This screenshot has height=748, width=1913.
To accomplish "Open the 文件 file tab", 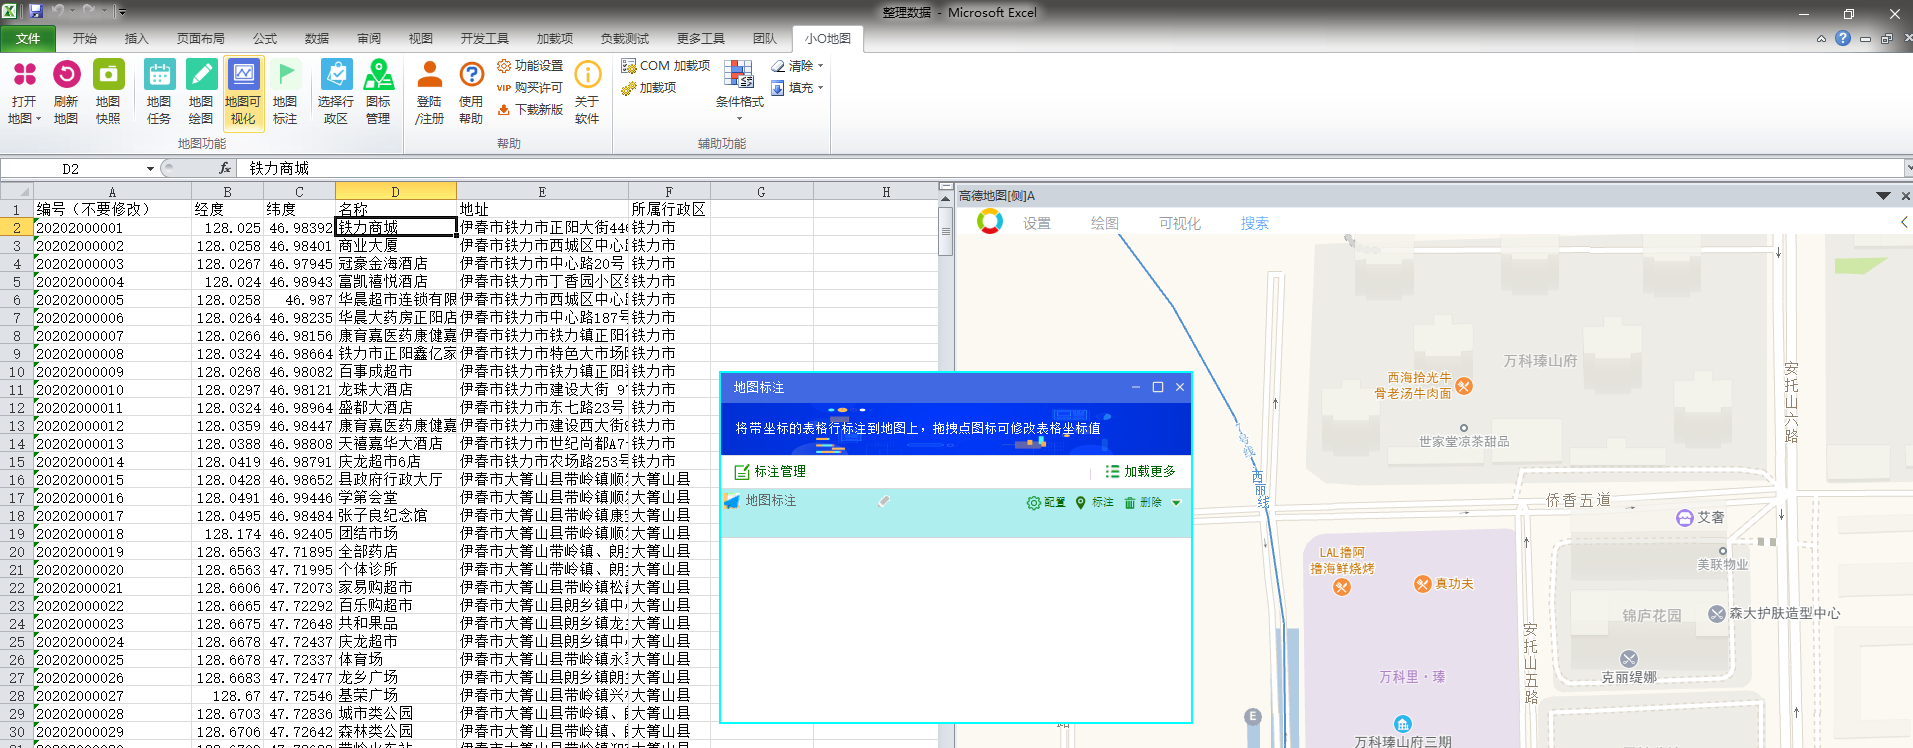I will (28, 39).
